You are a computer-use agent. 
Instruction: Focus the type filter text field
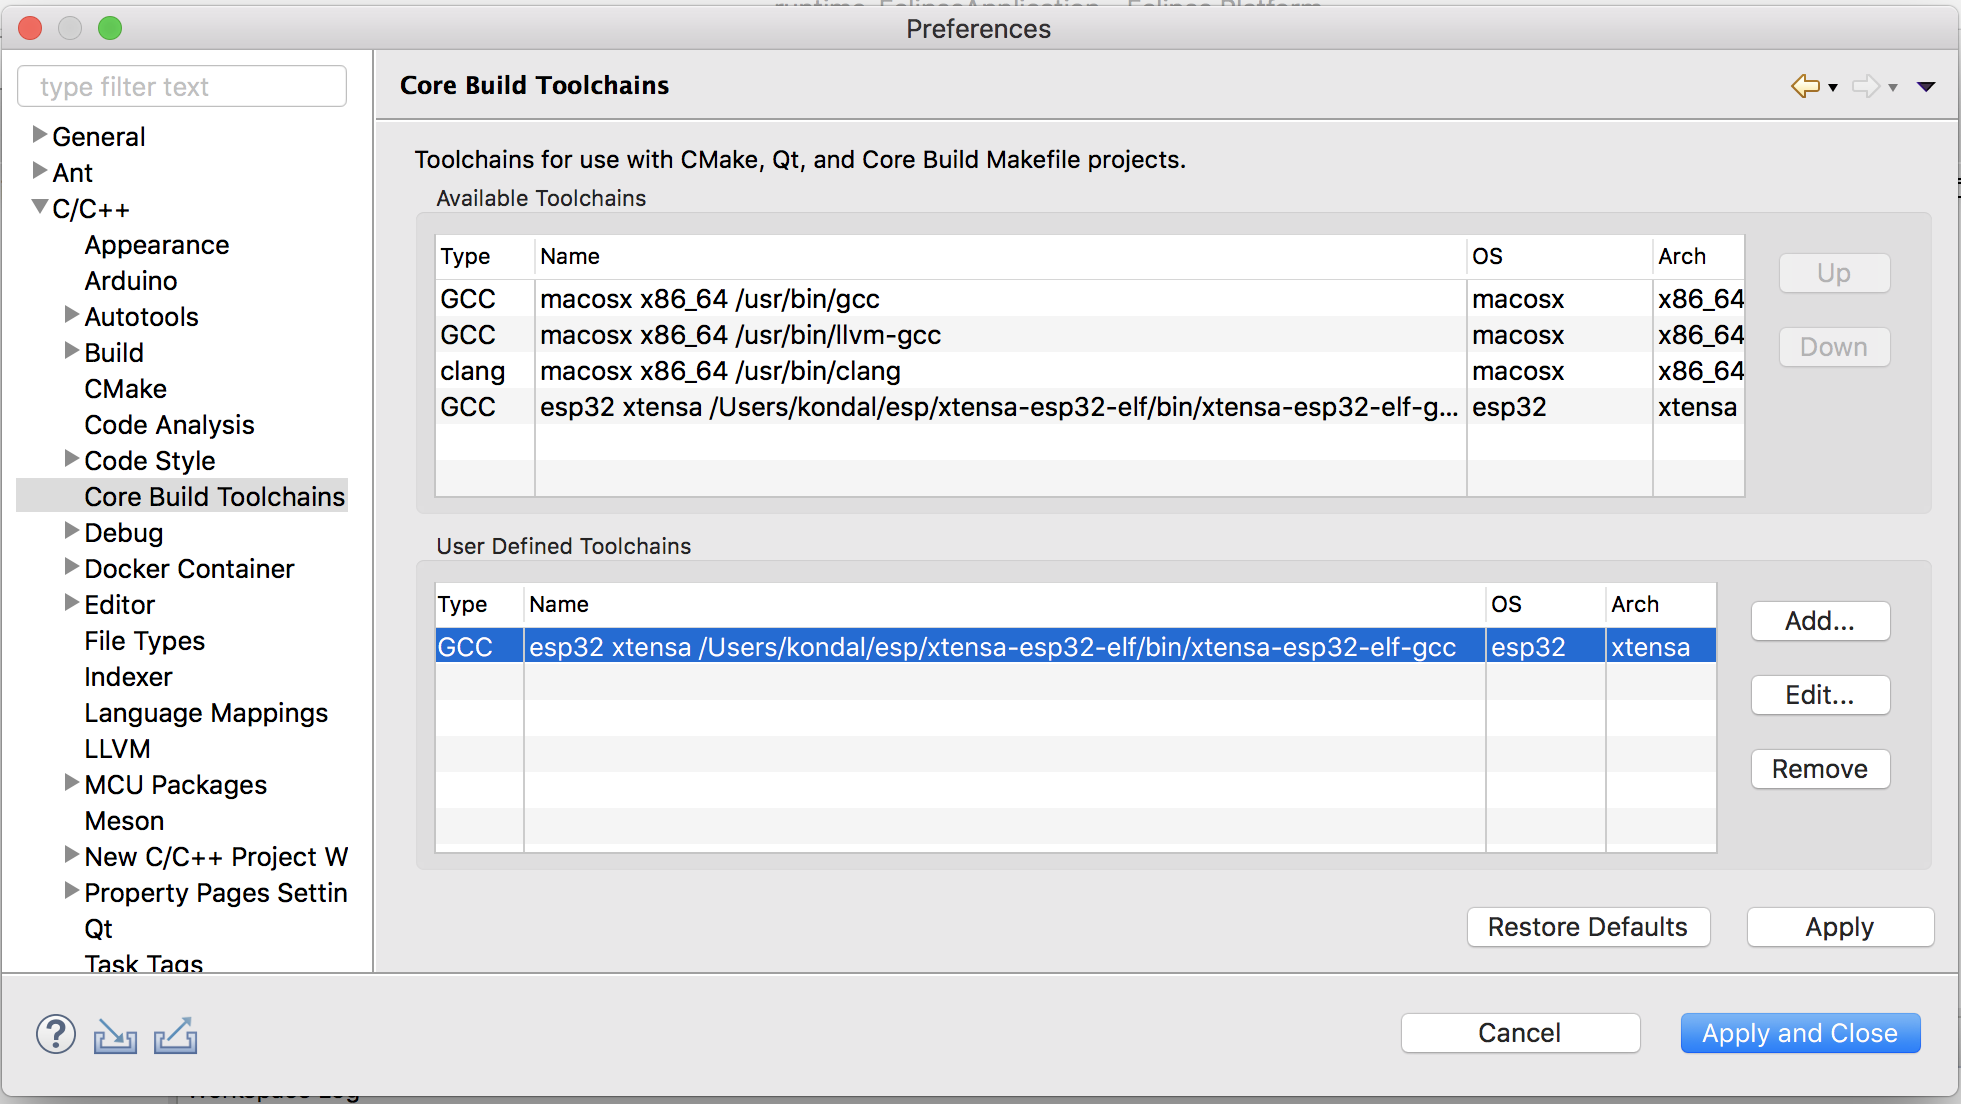pos(182,87)
